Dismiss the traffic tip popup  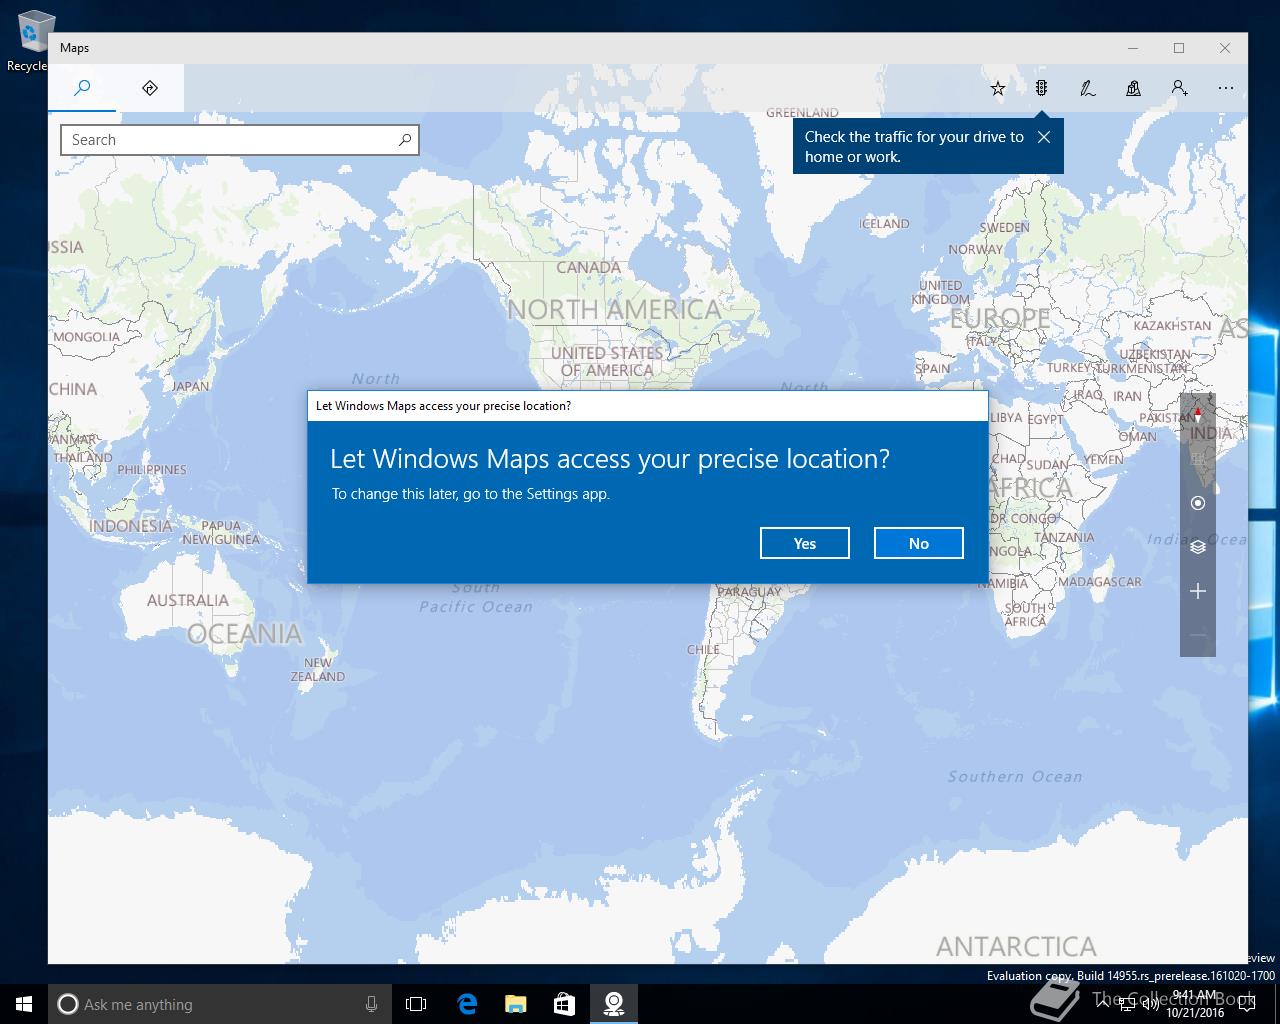point(1044,137)
